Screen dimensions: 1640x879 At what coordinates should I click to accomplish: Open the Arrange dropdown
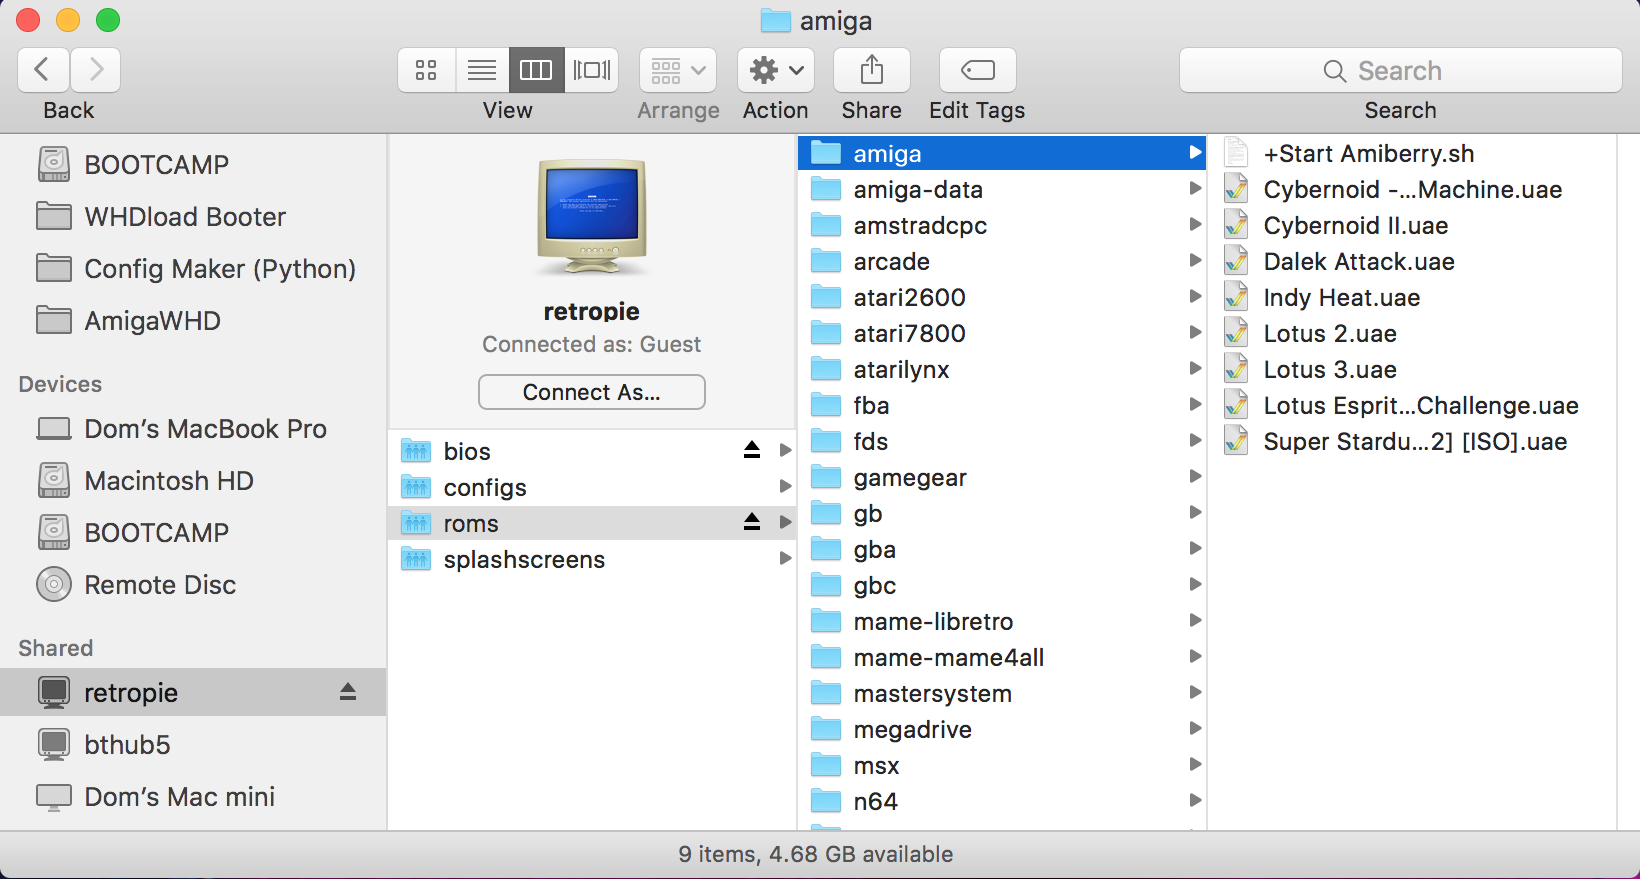coord(678,70)
